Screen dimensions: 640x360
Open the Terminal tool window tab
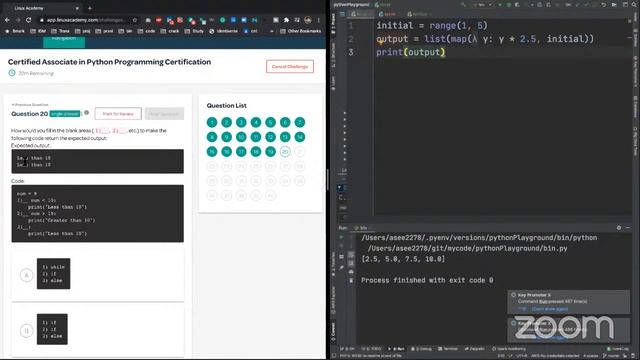[x=448, y=349]
